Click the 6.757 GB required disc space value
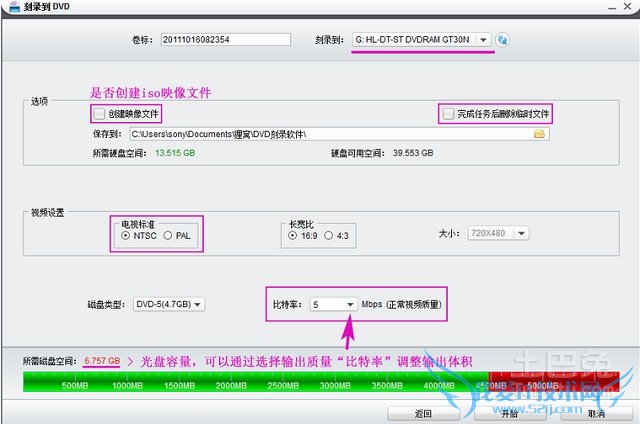Image resolution: width=640 pixels, height=424 pixels. point(102,361)
